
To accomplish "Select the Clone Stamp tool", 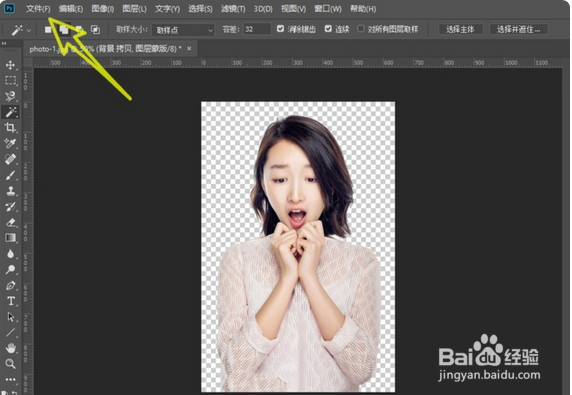I will click(10, 191).
